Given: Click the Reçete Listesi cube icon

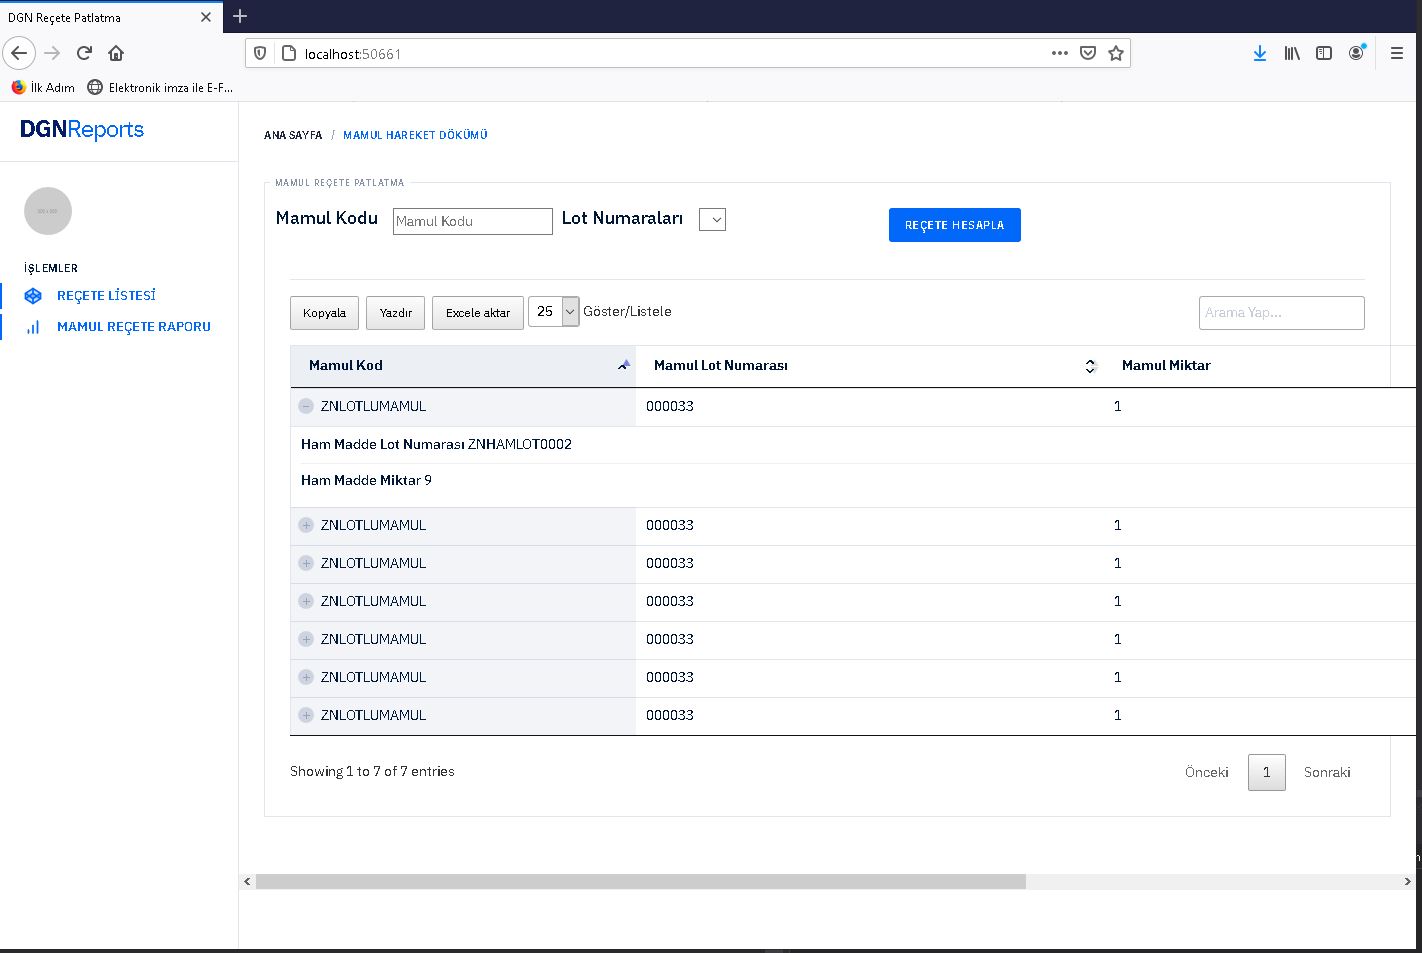Looking at the screenshot, I should (33, 296).
